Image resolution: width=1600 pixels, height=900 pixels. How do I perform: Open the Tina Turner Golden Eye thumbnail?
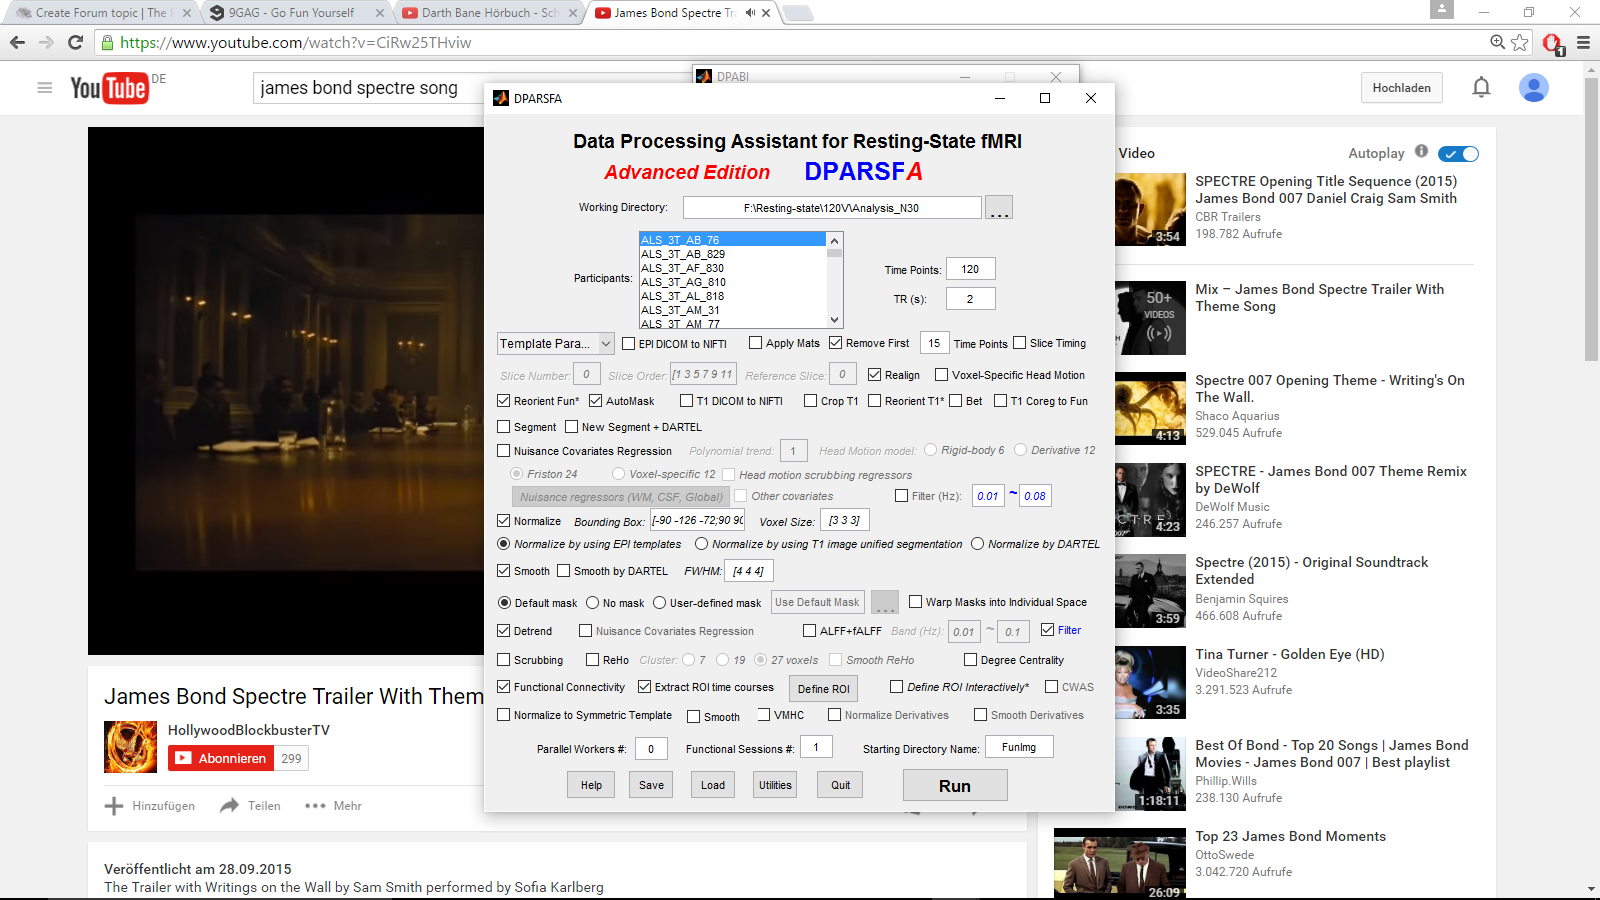point(1150,682)
